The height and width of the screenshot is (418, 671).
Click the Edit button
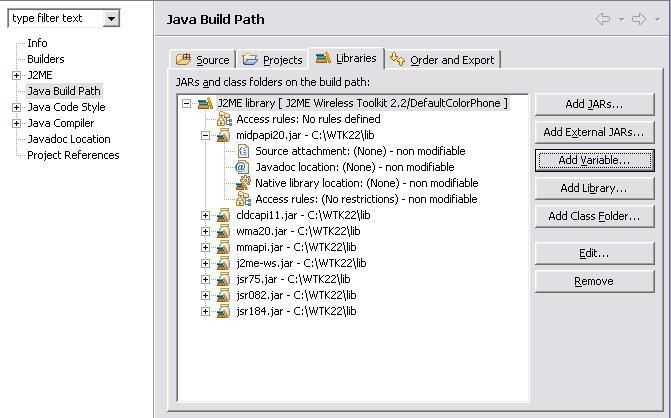pos(594,253)
